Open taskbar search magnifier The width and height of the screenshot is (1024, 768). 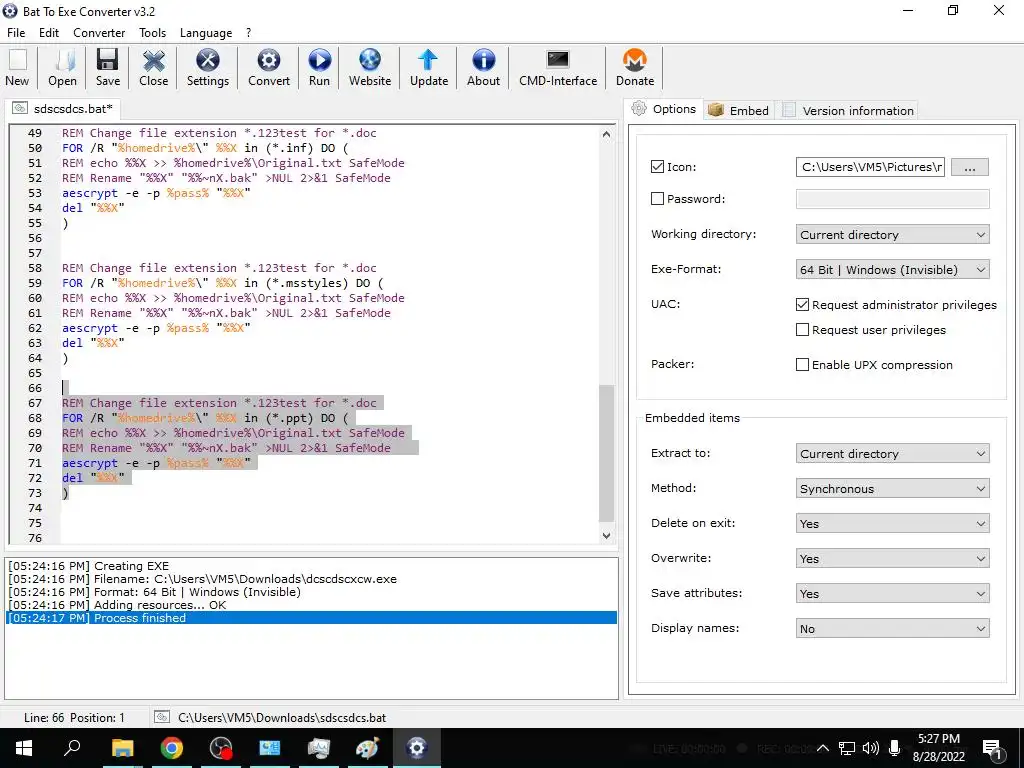[x=72, y=748]
